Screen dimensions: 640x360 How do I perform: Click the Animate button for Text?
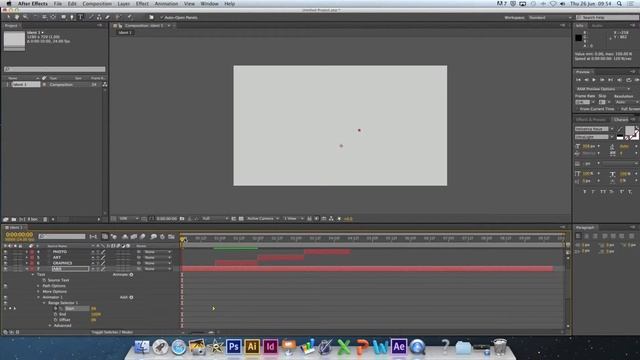pyautogui.click(x=123, y=275)
